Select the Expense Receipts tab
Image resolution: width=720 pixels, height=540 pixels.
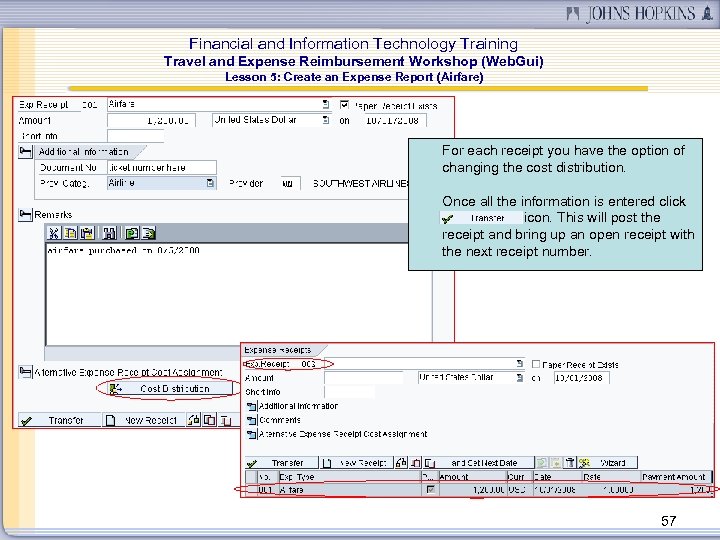pyautogui.click(x=282, y=350)
